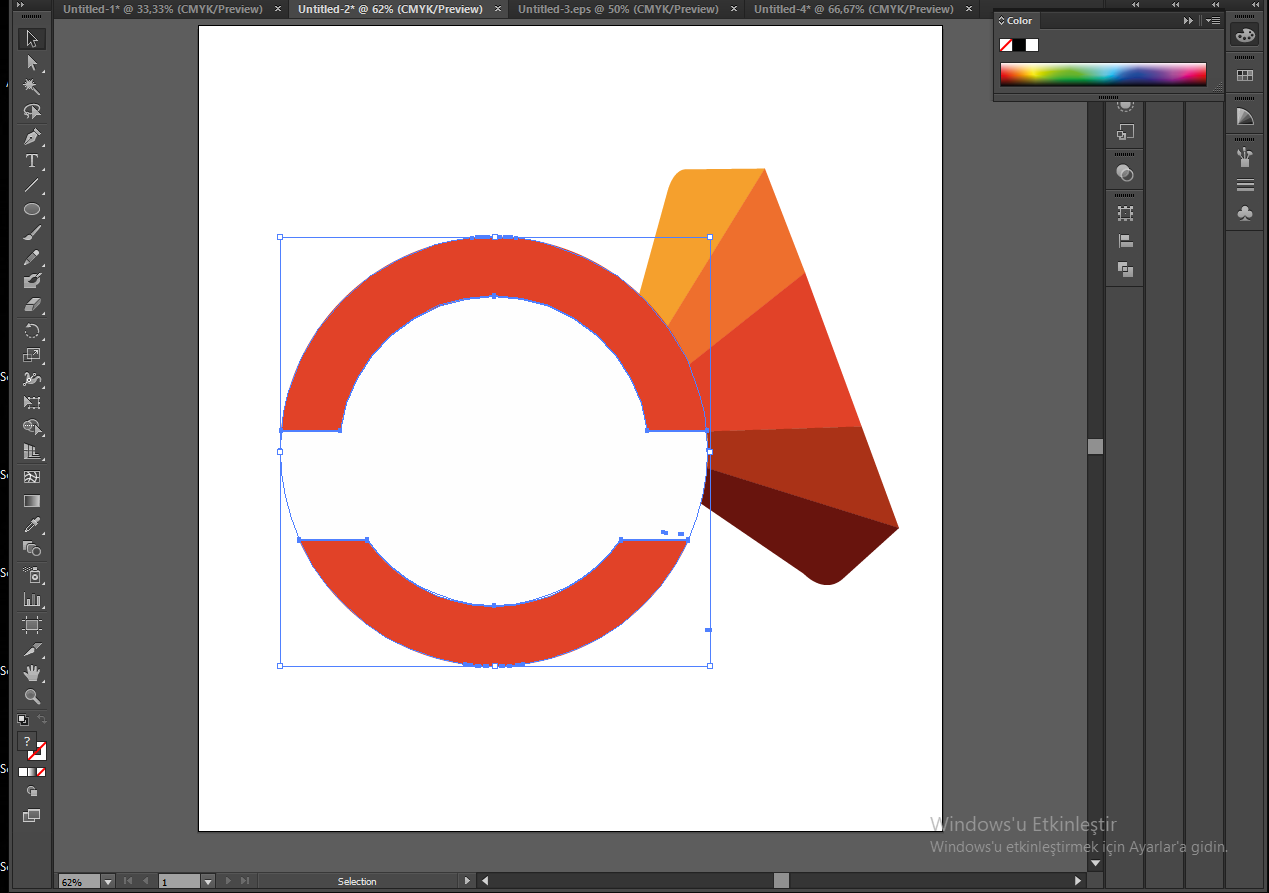Select the Pencil tool
The width and height of the screenshot is (1269, 893).
point(32,258)
